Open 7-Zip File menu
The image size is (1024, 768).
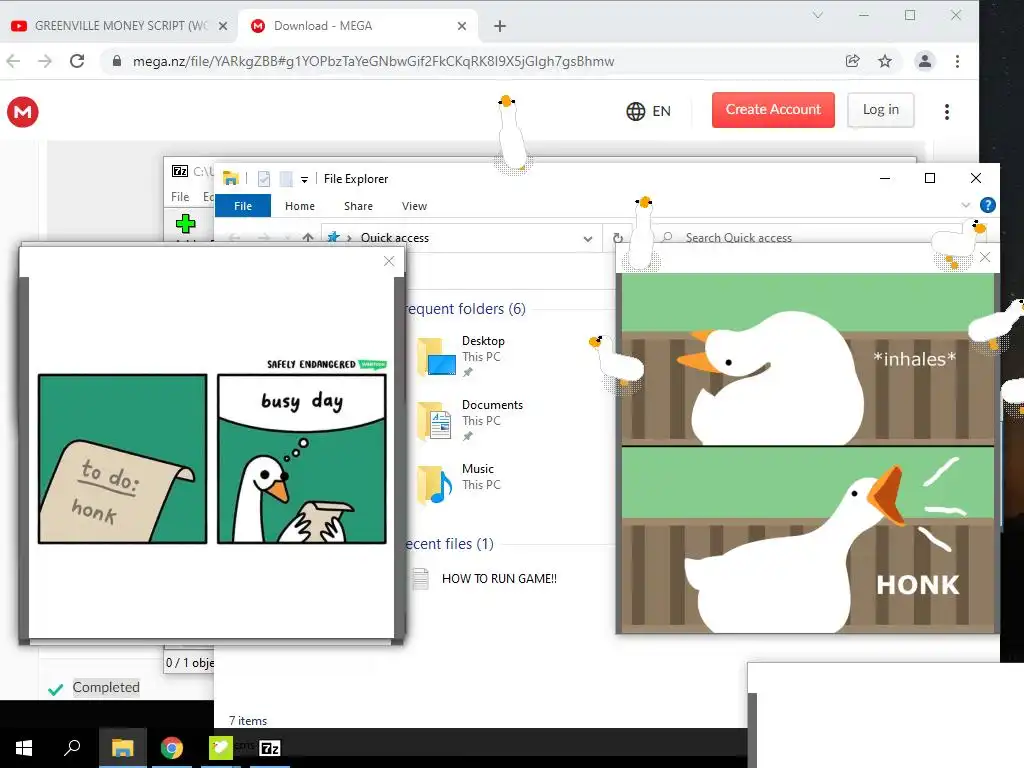(x=180, y=197)
